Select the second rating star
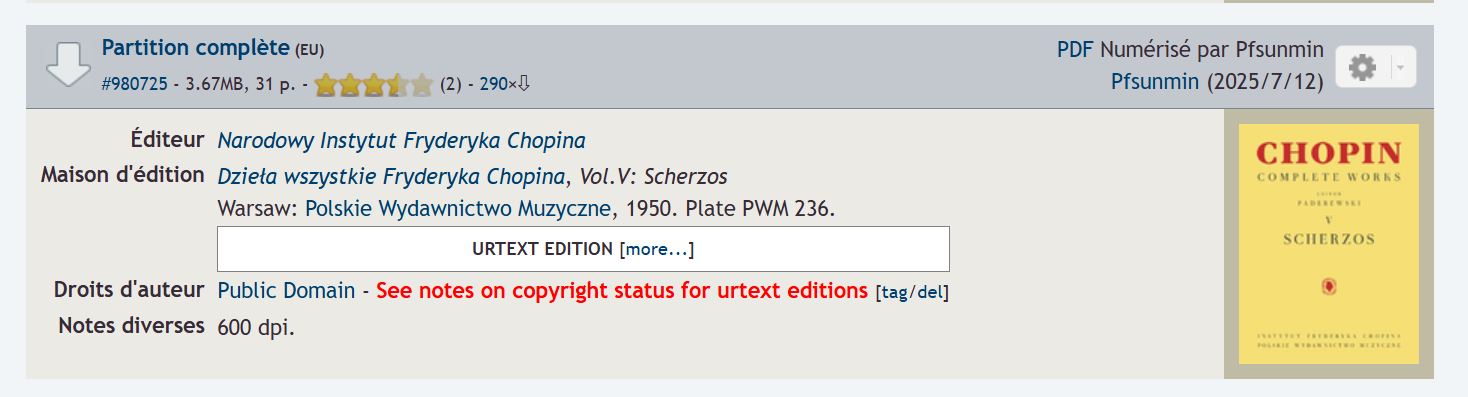Image resolution: width=1468 pixels, height=397 pixels. tap(350, 85)
